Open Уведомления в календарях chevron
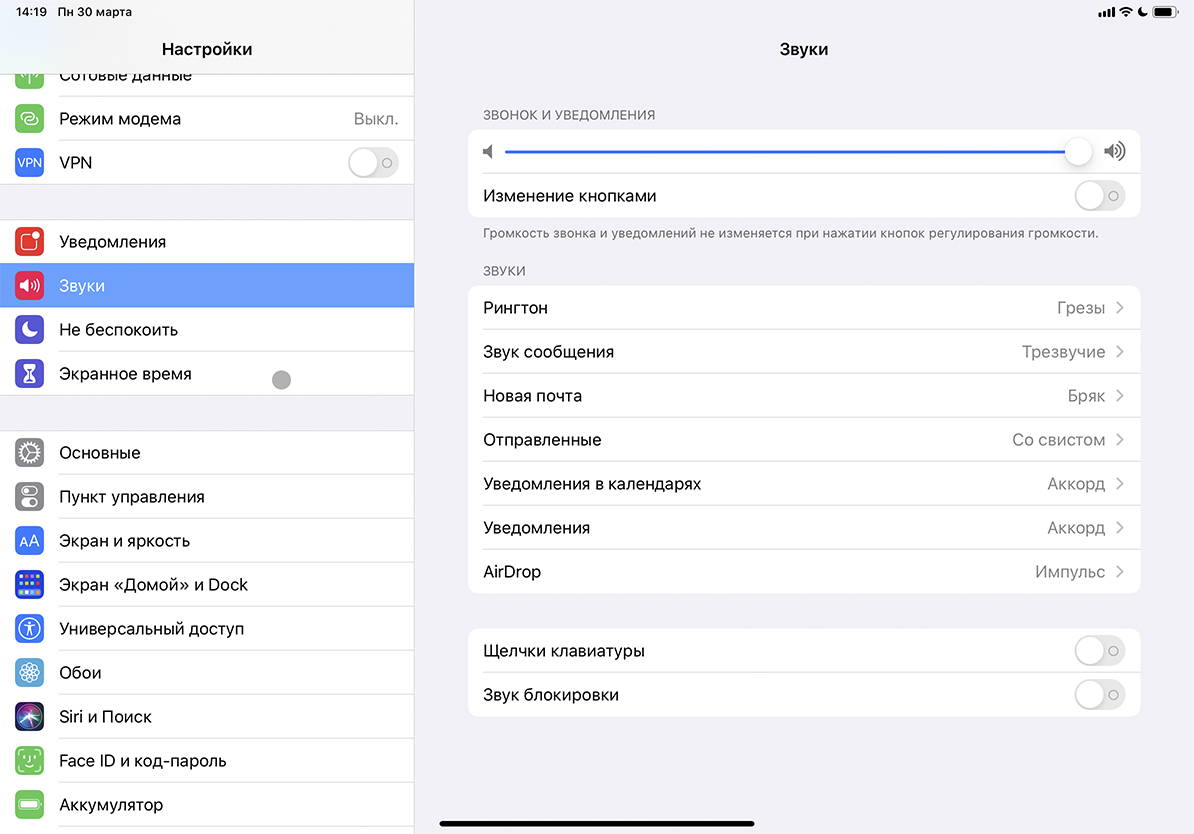The width and height of the screenshot is (1194, 834). pyautogui.click(x=1120, y=484)
